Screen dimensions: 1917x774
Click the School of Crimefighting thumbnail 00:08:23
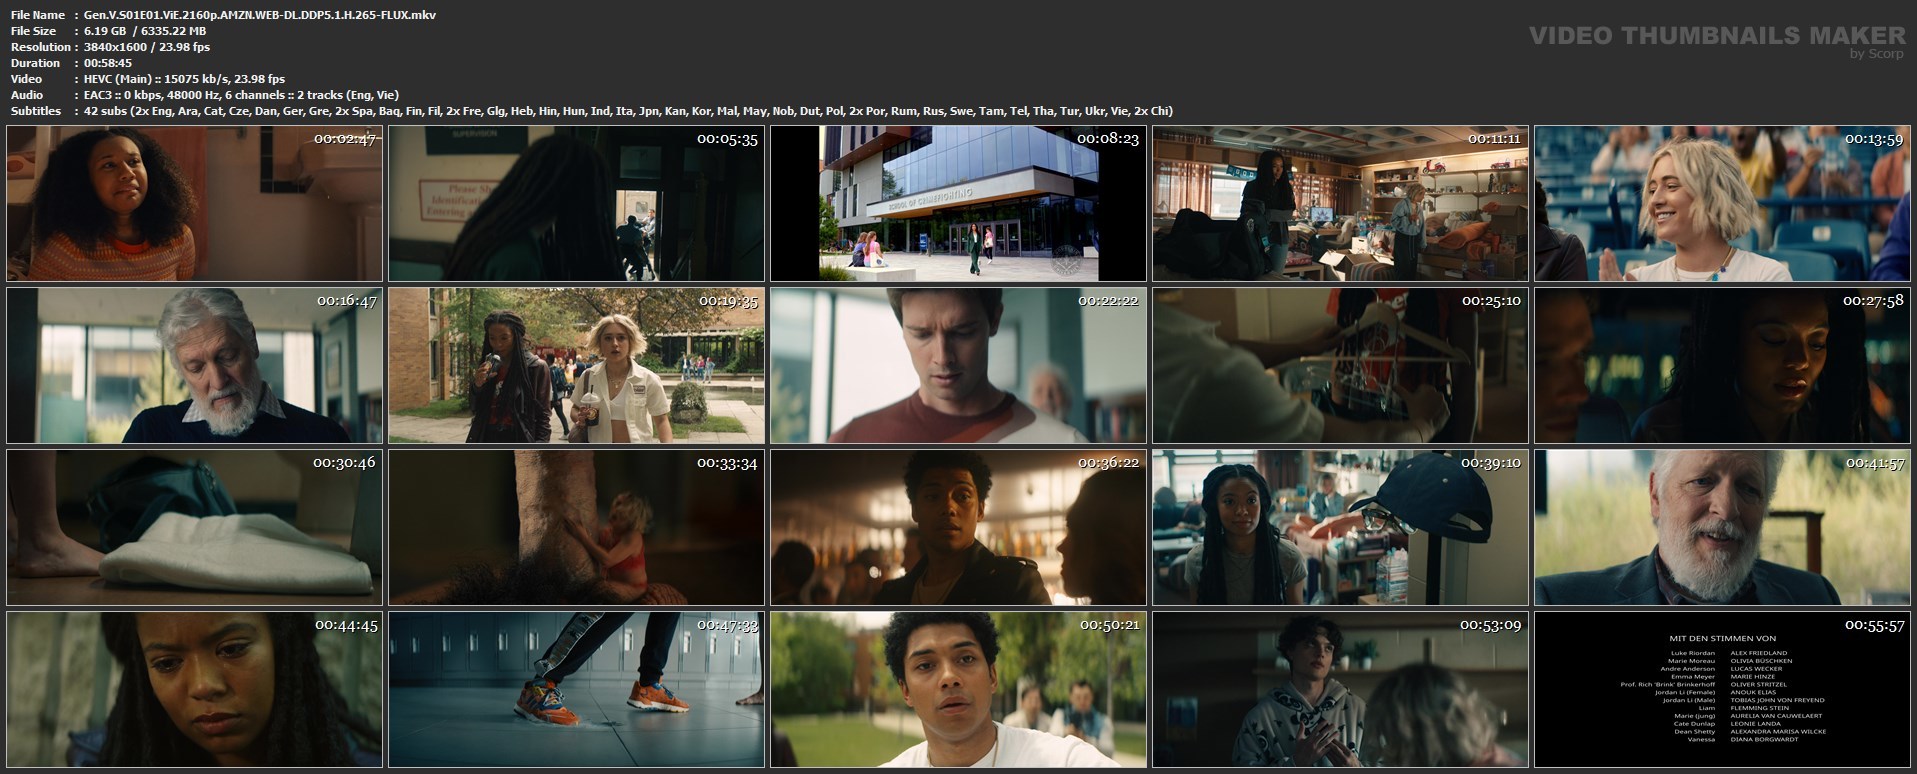pyautogui.click(x=958, y=204)
